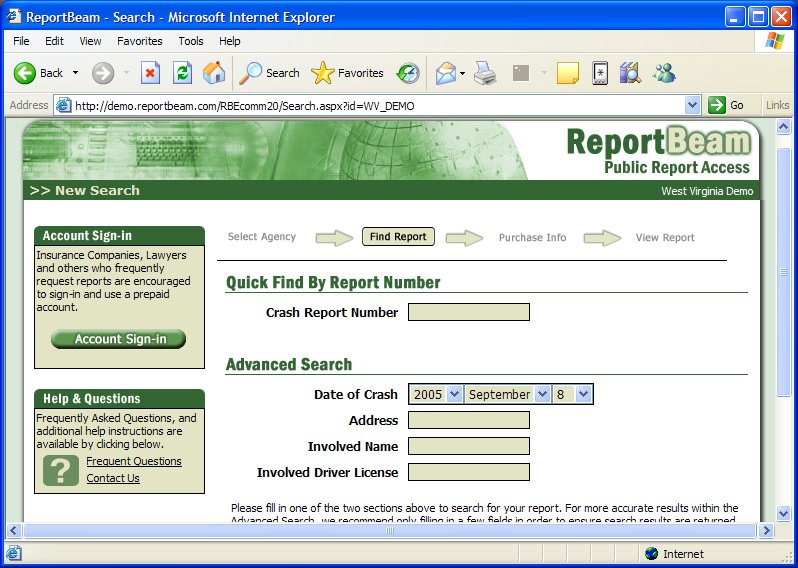Go back using the Back arrow icon

pos(24,73)
